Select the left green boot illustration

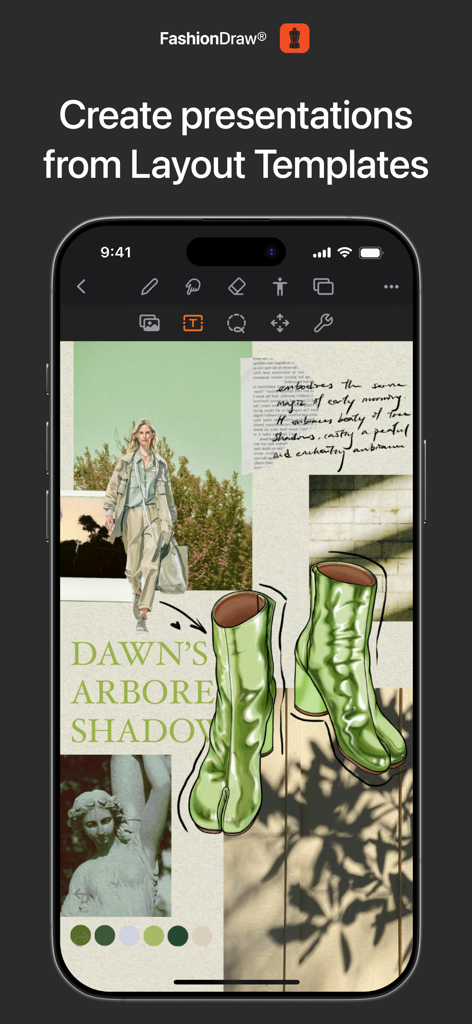pyautogui.click(x=232, y=713)
